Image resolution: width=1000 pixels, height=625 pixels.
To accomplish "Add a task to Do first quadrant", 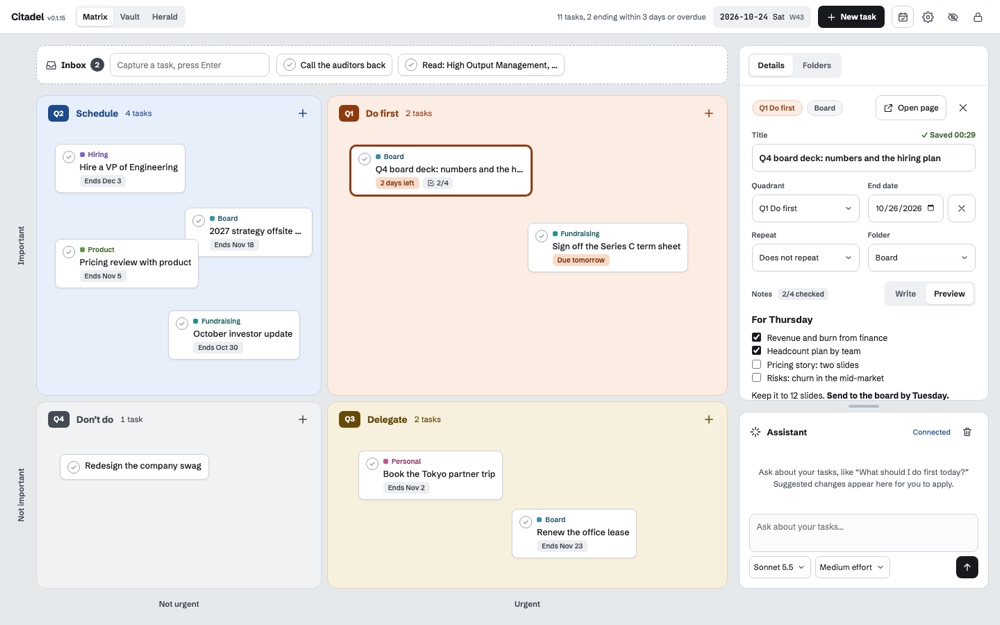I will [709, 114].
